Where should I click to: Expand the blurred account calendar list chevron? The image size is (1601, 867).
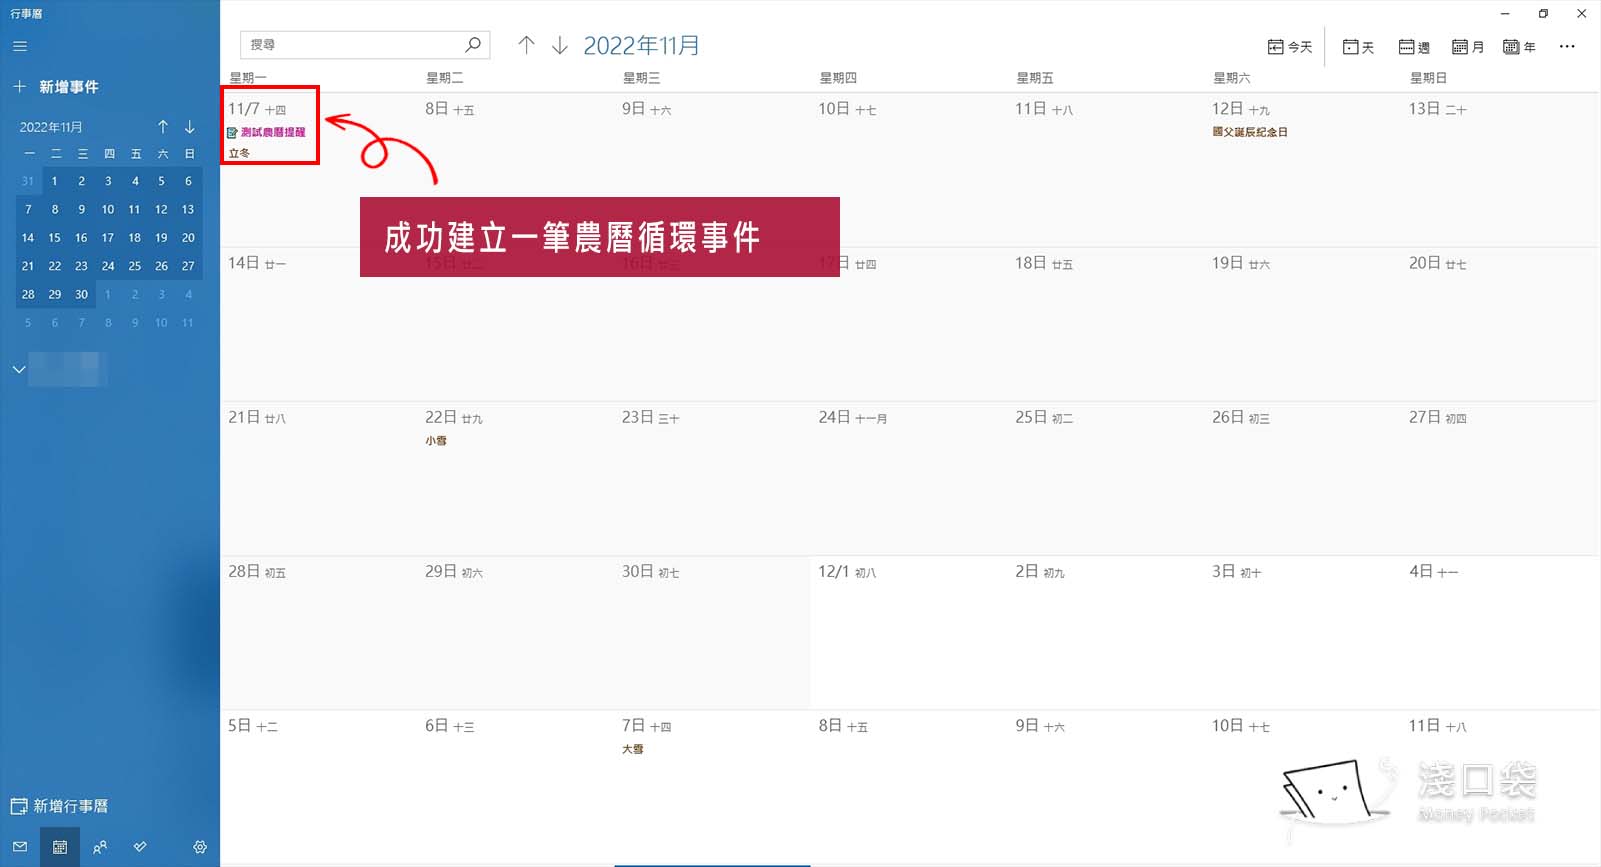click(19, 369)
